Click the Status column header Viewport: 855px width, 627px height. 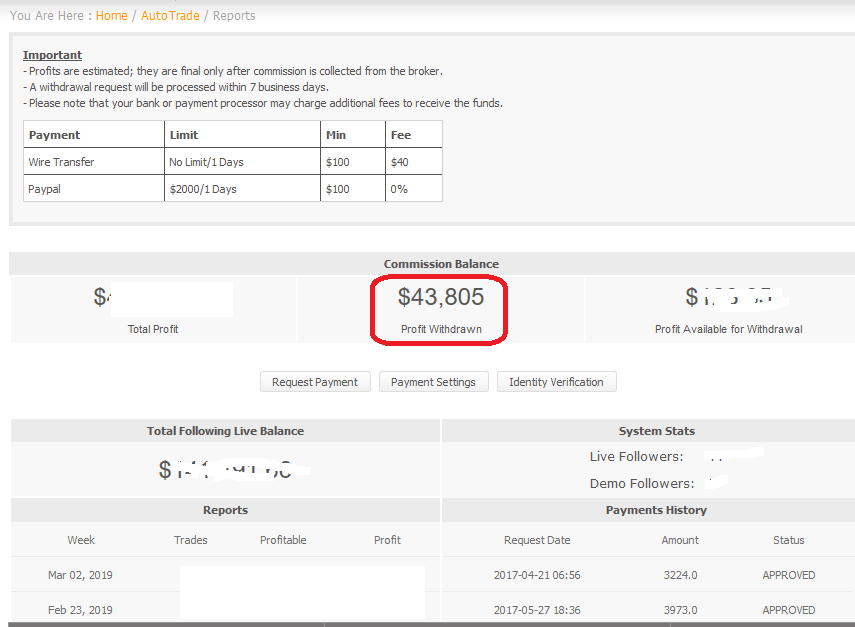(x=788, y=540)
